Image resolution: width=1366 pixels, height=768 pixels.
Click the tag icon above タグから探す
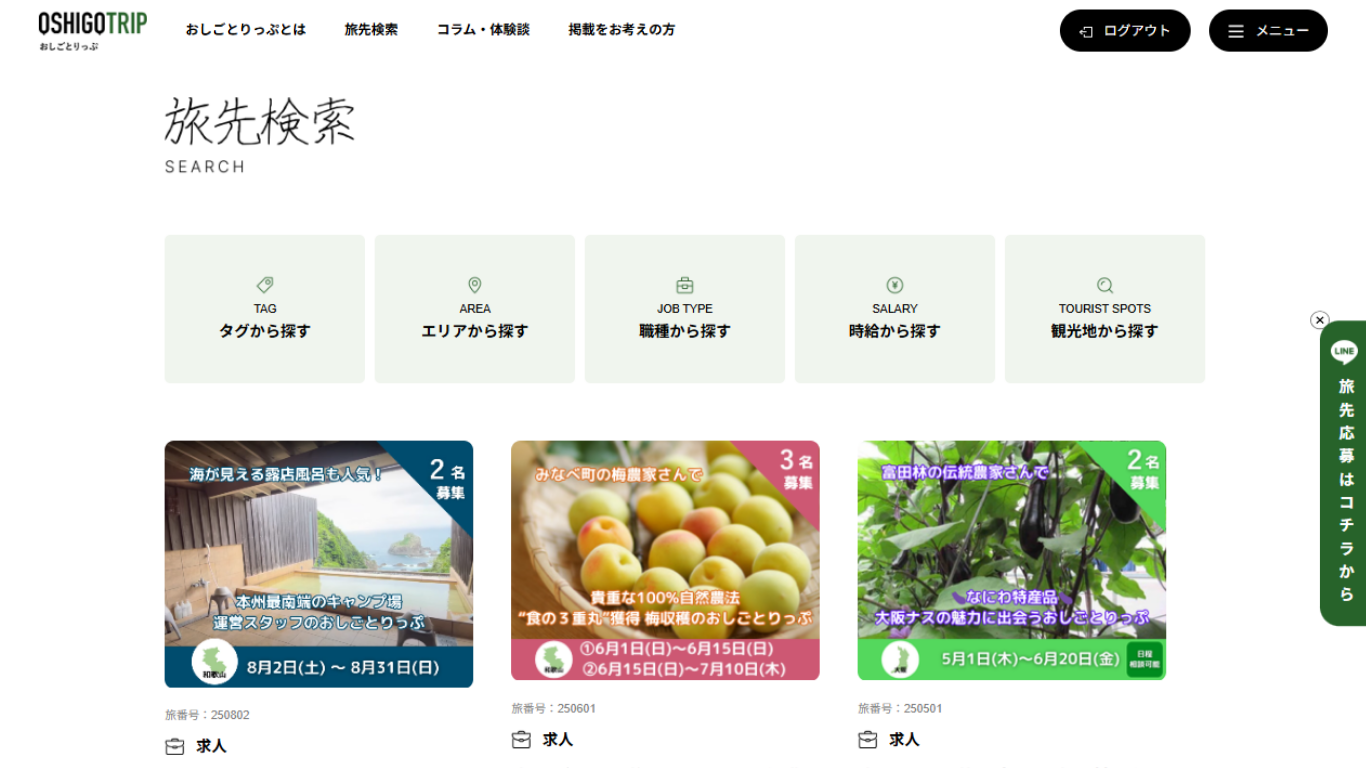[265, 285]
